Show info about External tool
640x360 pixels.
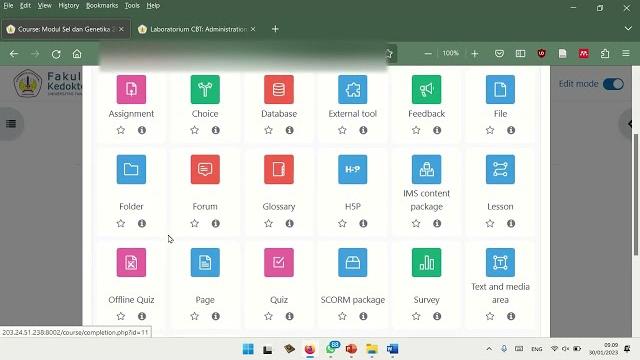[363, 130]
